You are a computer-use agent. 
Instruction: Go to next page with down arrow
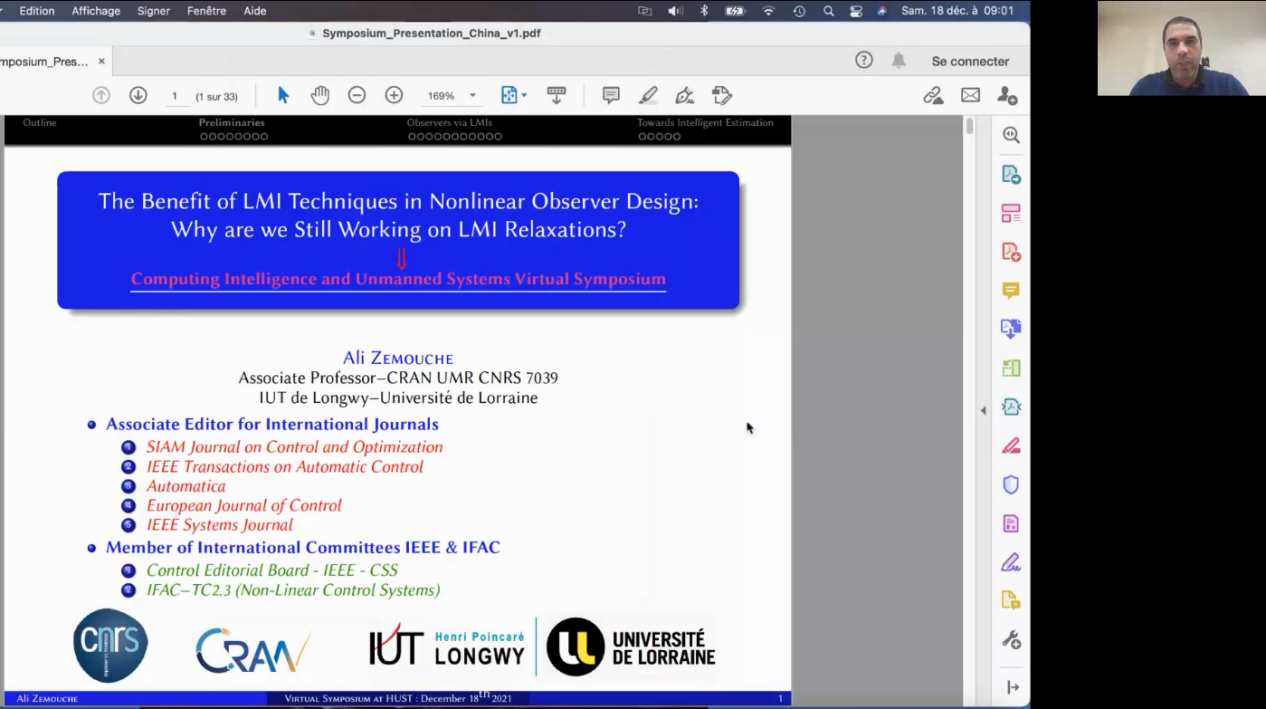[x=138, y=95]
